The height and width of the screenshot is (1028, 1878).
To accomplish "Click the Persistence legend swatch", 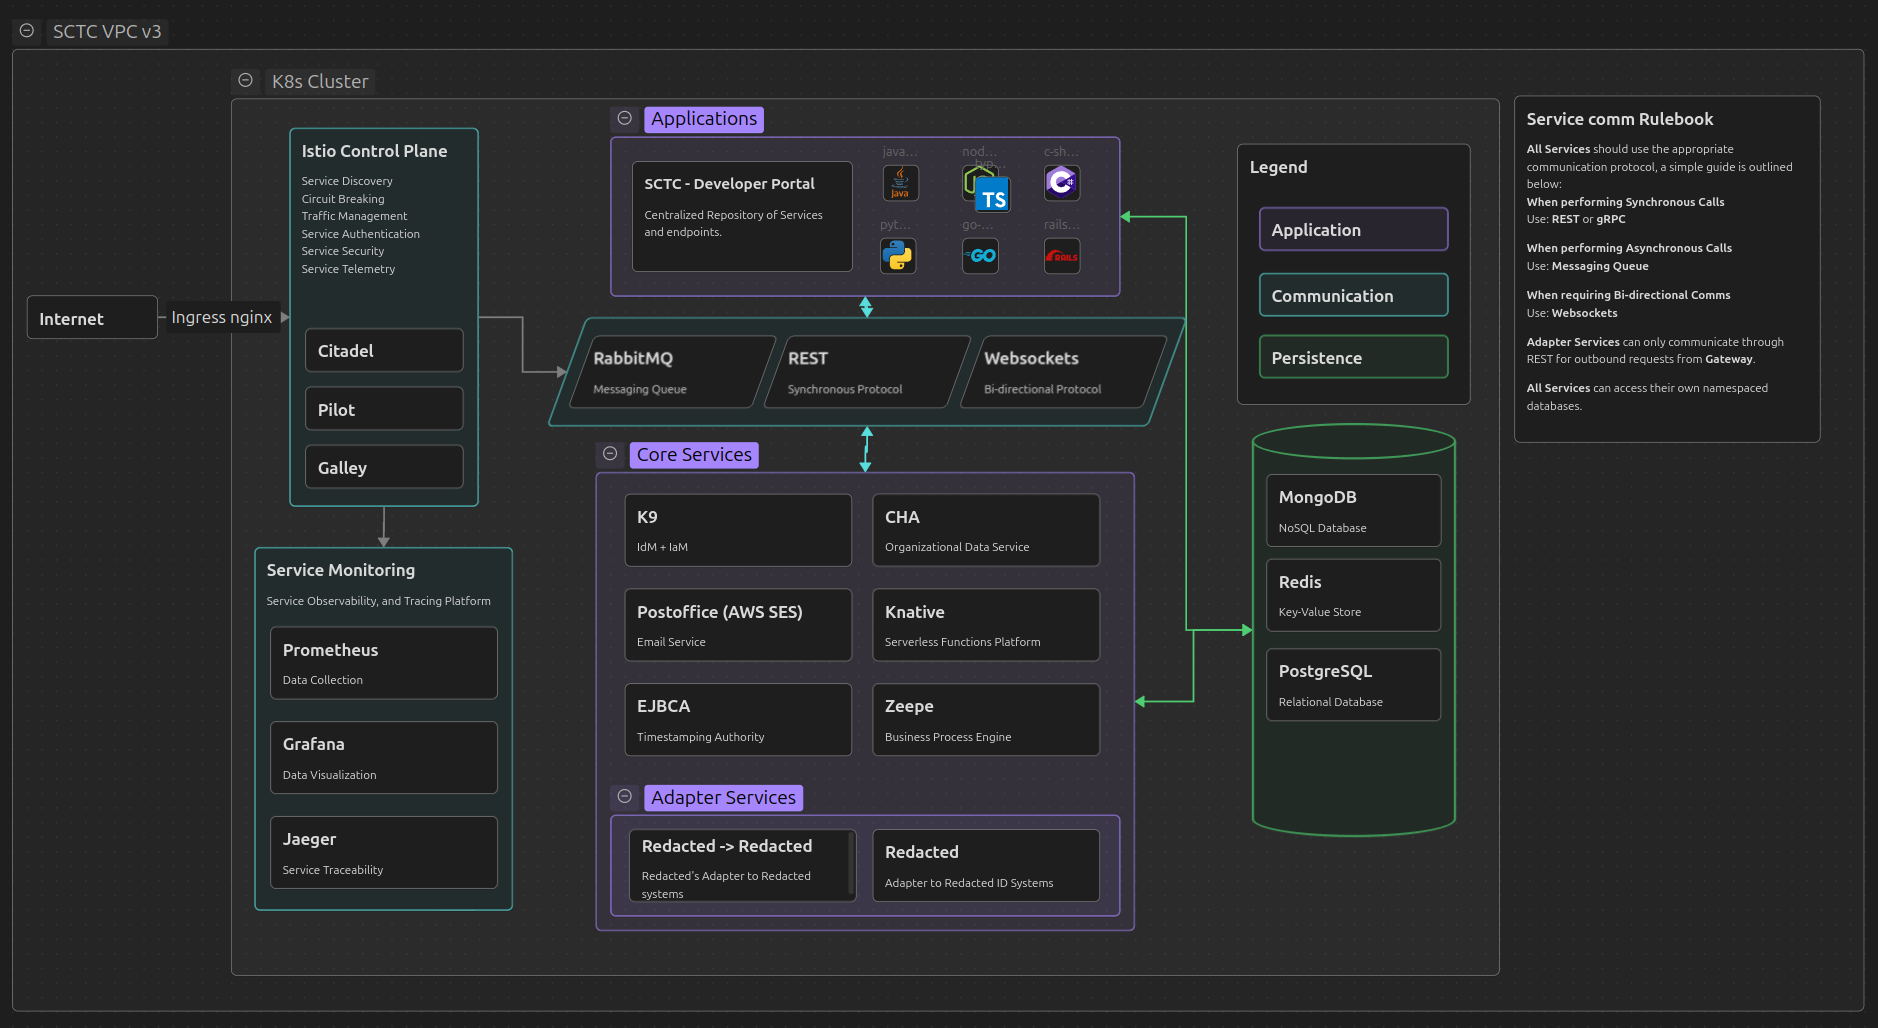I will 1353,357.
